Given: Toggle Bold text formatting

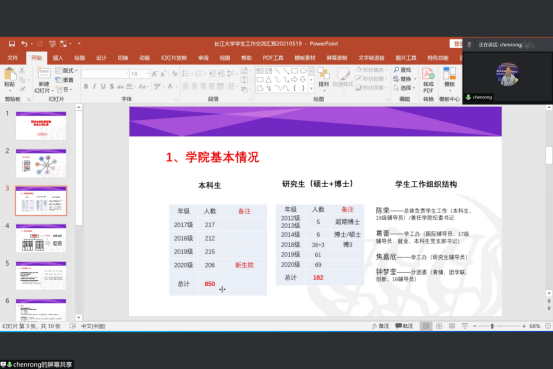Looking at the screenshot, I should 86,86.
